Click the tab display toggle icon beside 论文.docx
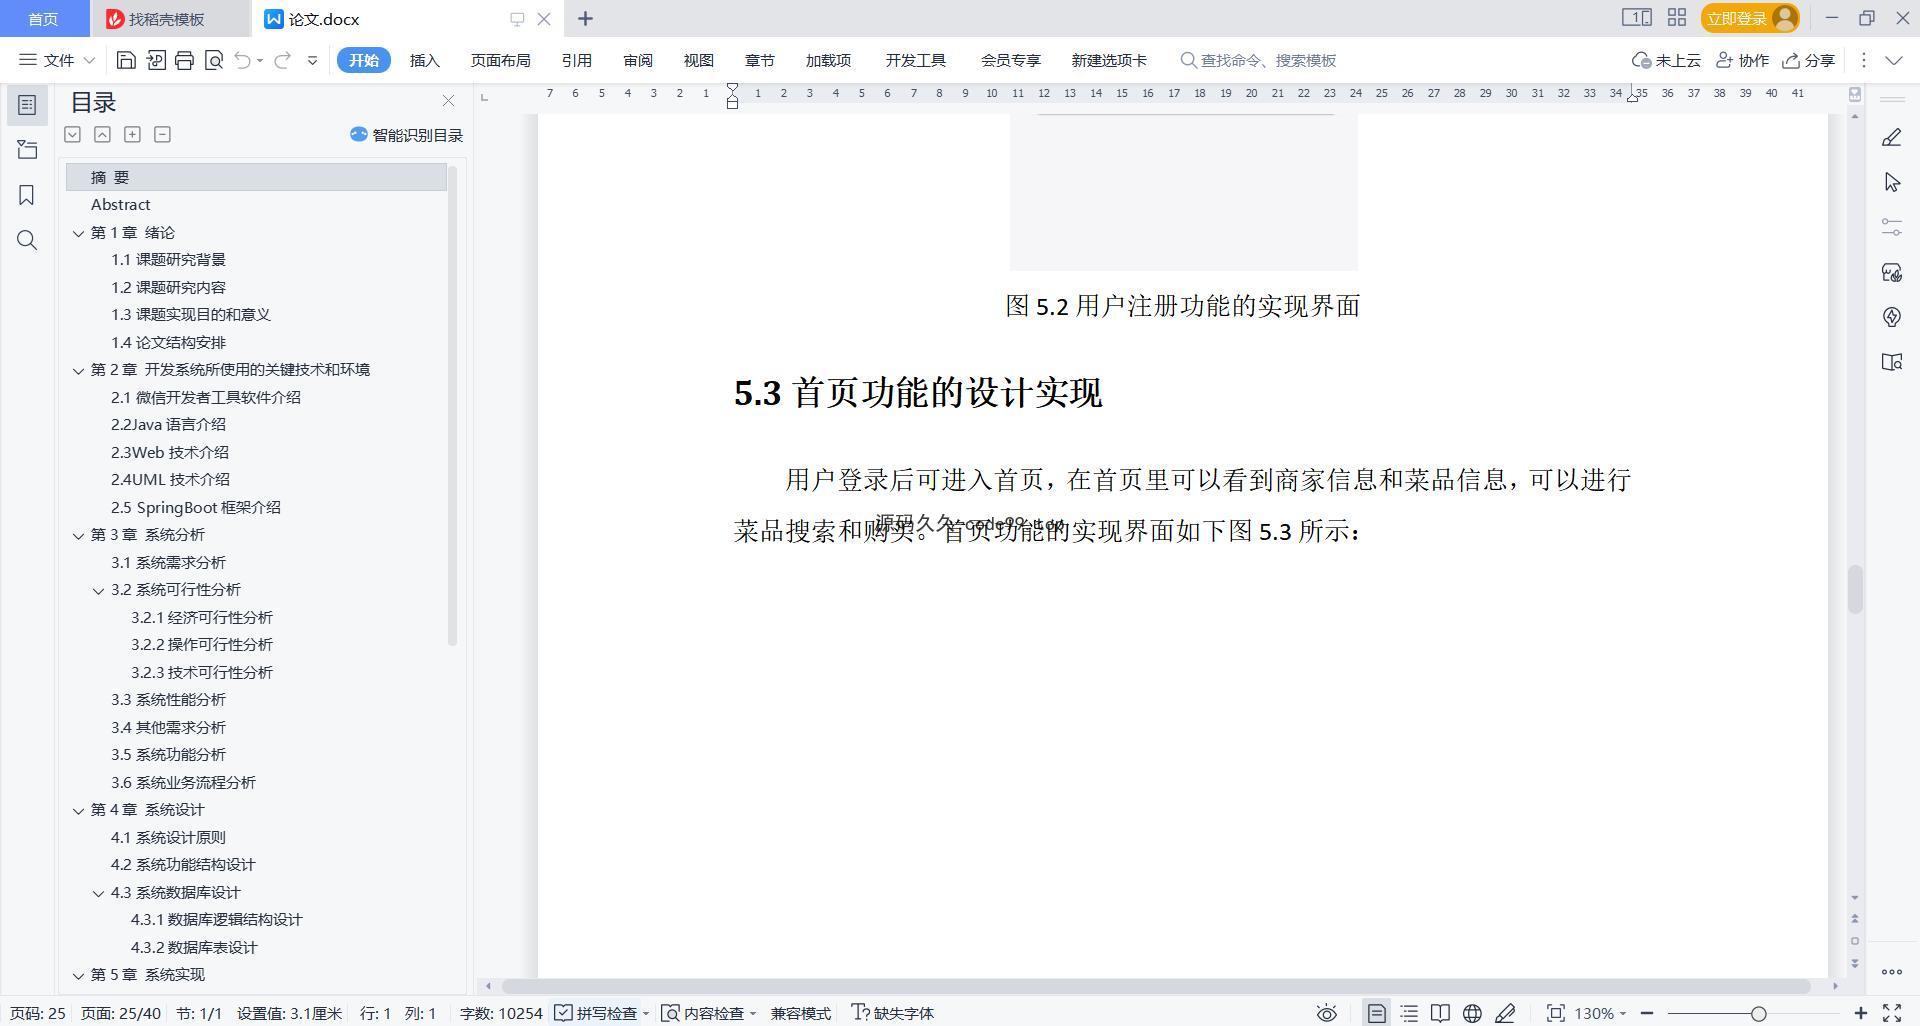The image size is (1920, 1026). tap(517, 19)
